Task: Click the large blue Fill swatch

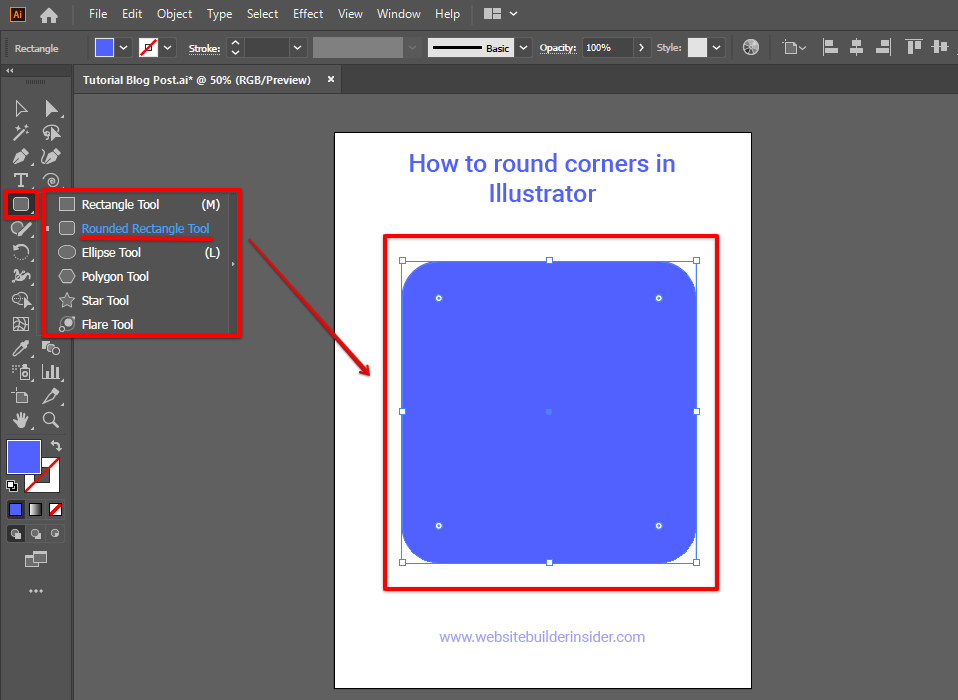Action: [24, 457]
